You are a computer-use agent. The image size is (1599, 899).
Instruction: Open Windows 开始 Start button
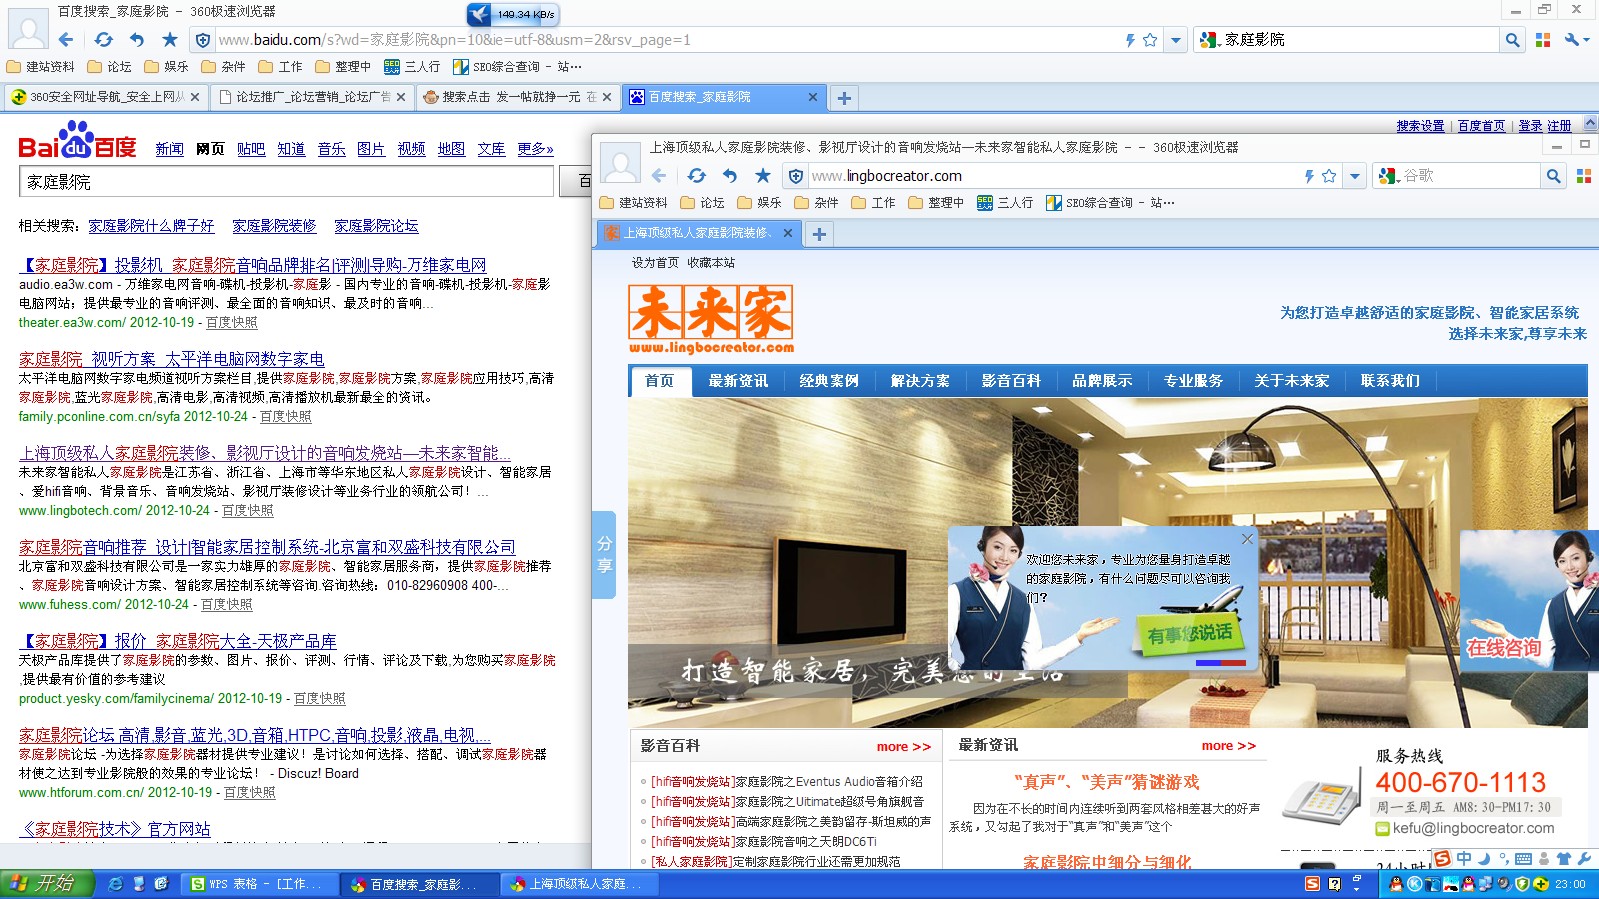point(47,884)
